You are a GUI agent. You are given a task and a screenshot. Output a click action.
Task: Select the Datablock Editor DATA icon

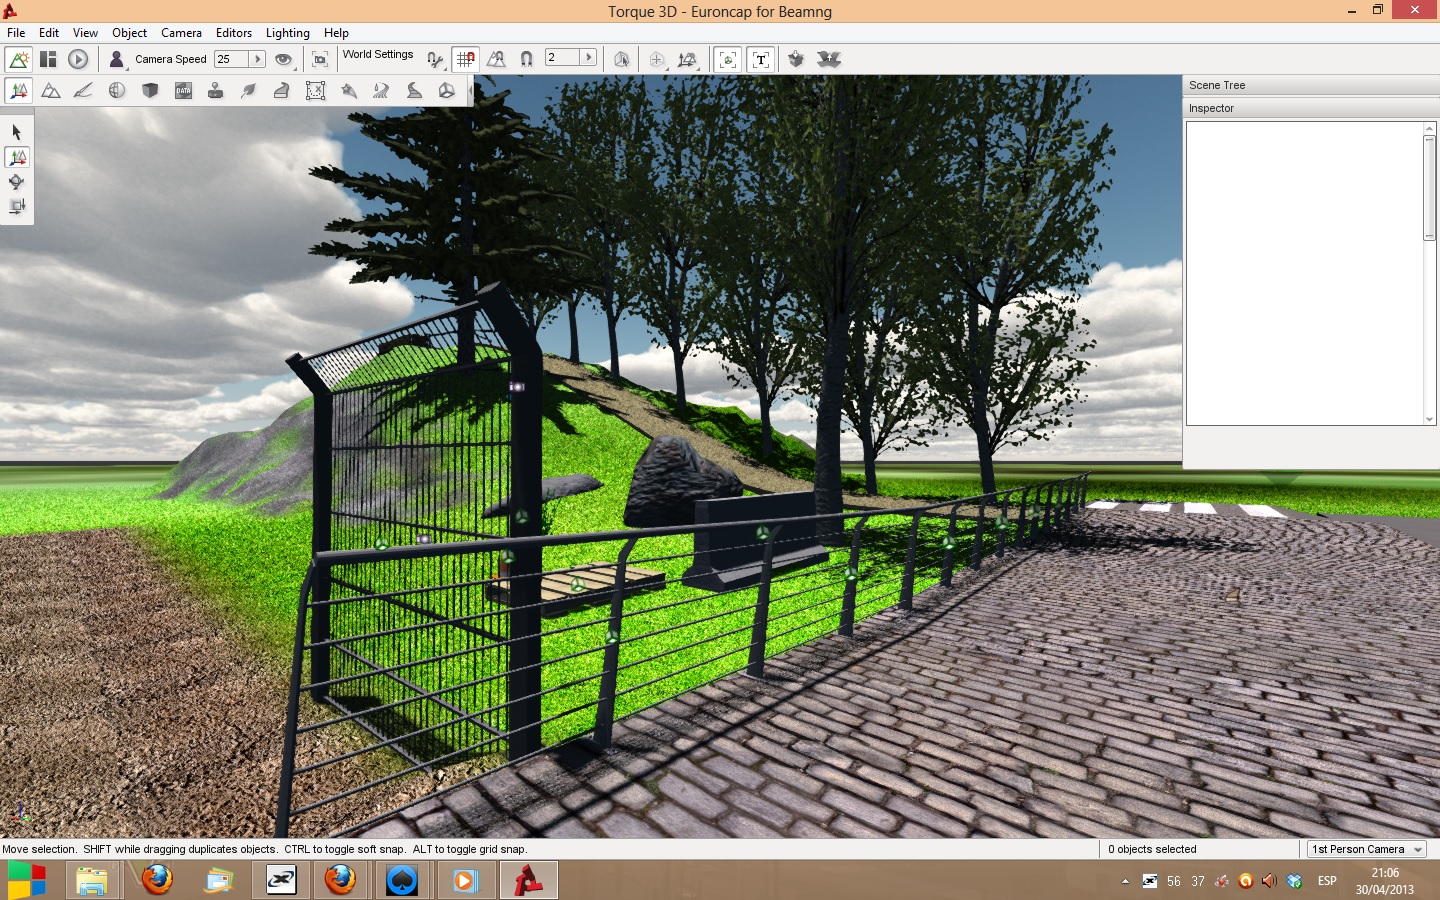[x=183, y=91]
